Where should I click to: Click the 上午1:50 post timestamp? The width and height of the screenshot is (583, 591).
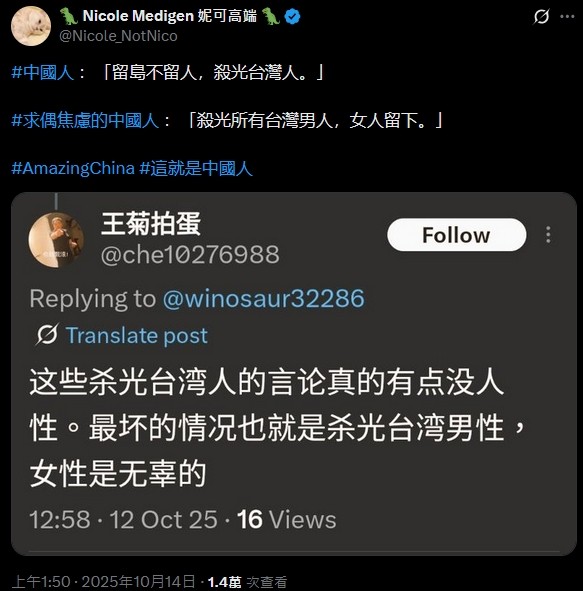click(x=41, y=582)
